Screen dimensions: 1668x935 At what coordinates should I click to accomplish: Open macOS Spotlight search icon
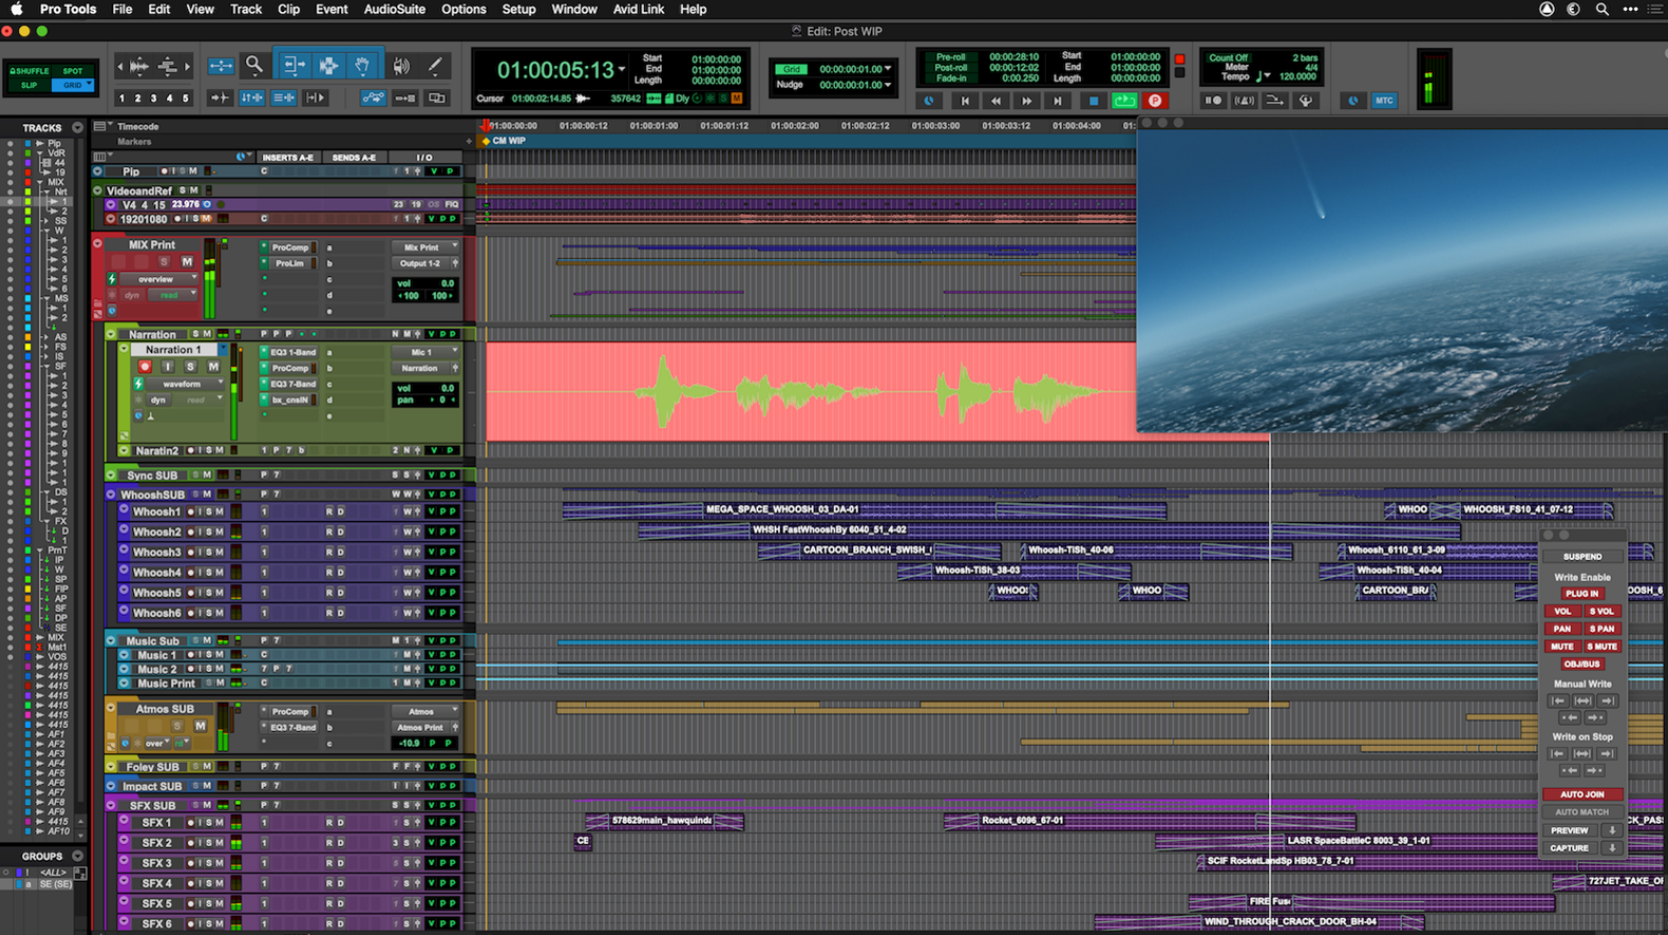(x=1602, y=9)
